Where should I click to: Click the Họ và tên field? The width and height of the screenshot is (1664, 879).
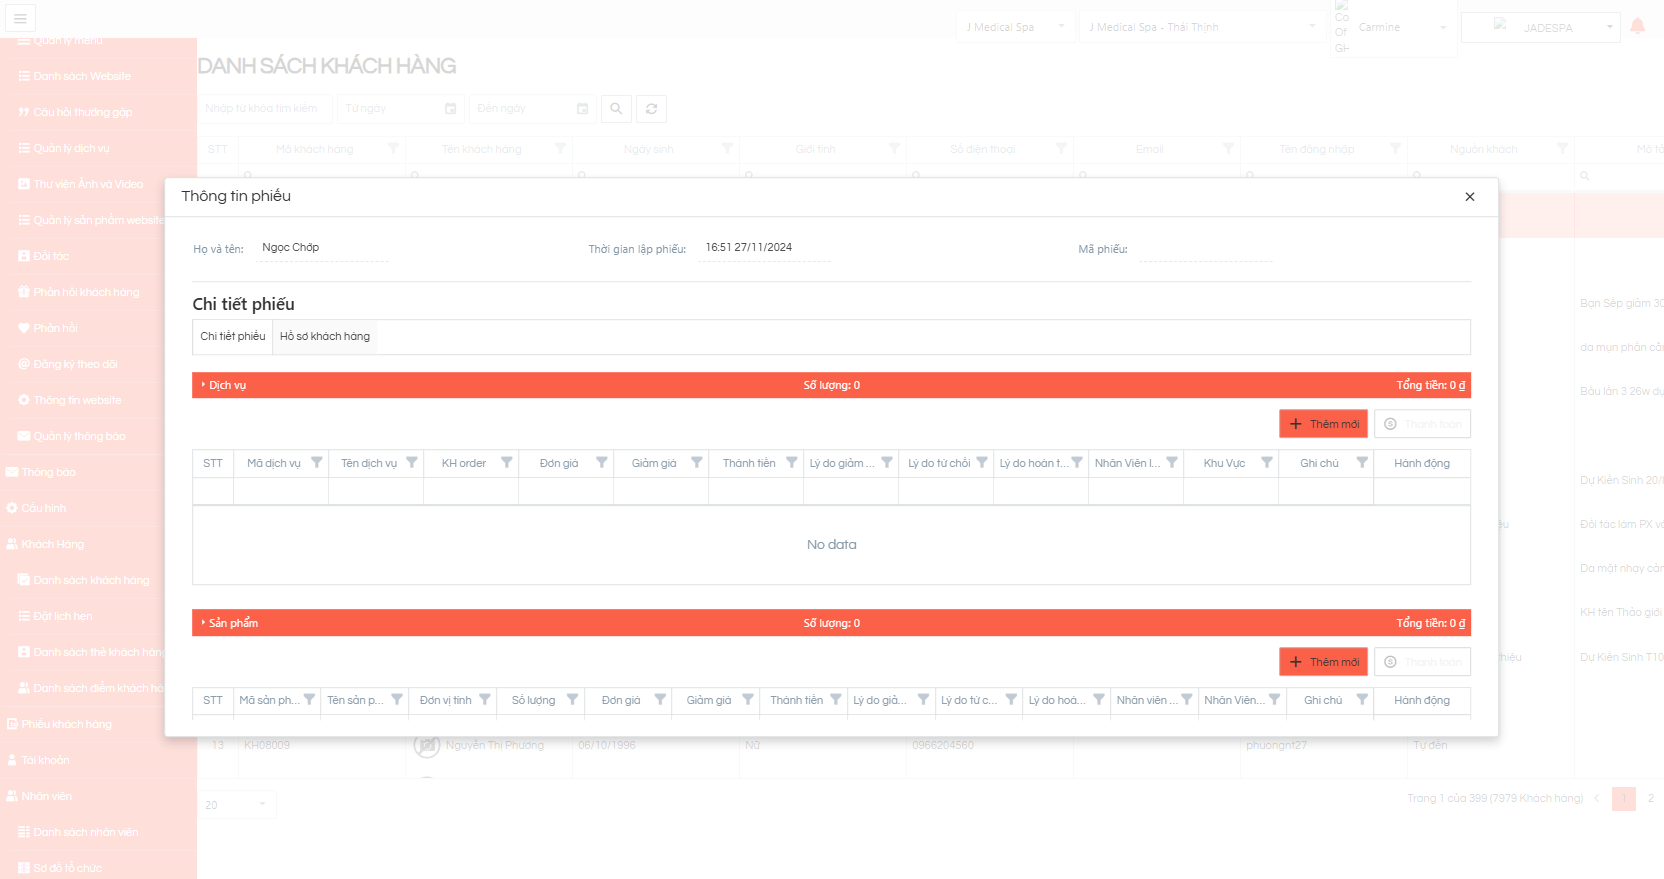pyautogui.click(x=322, y=248)
